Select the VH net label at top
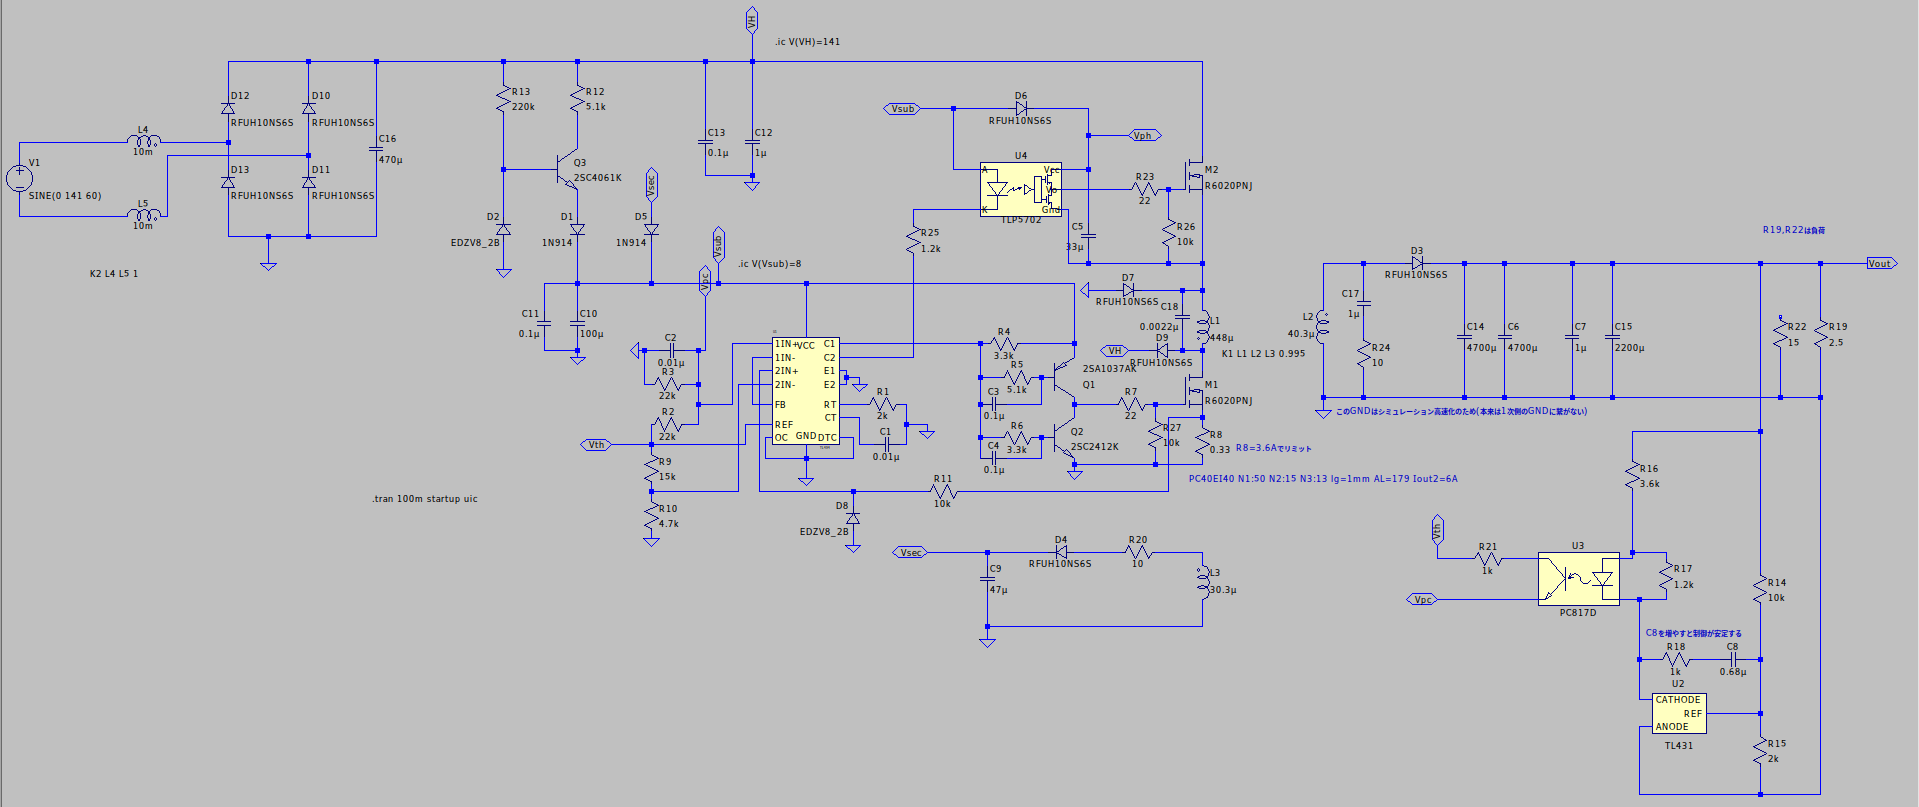Image resolution: width=1919 pixels, height=807 pixels. [x=752, y=19]
